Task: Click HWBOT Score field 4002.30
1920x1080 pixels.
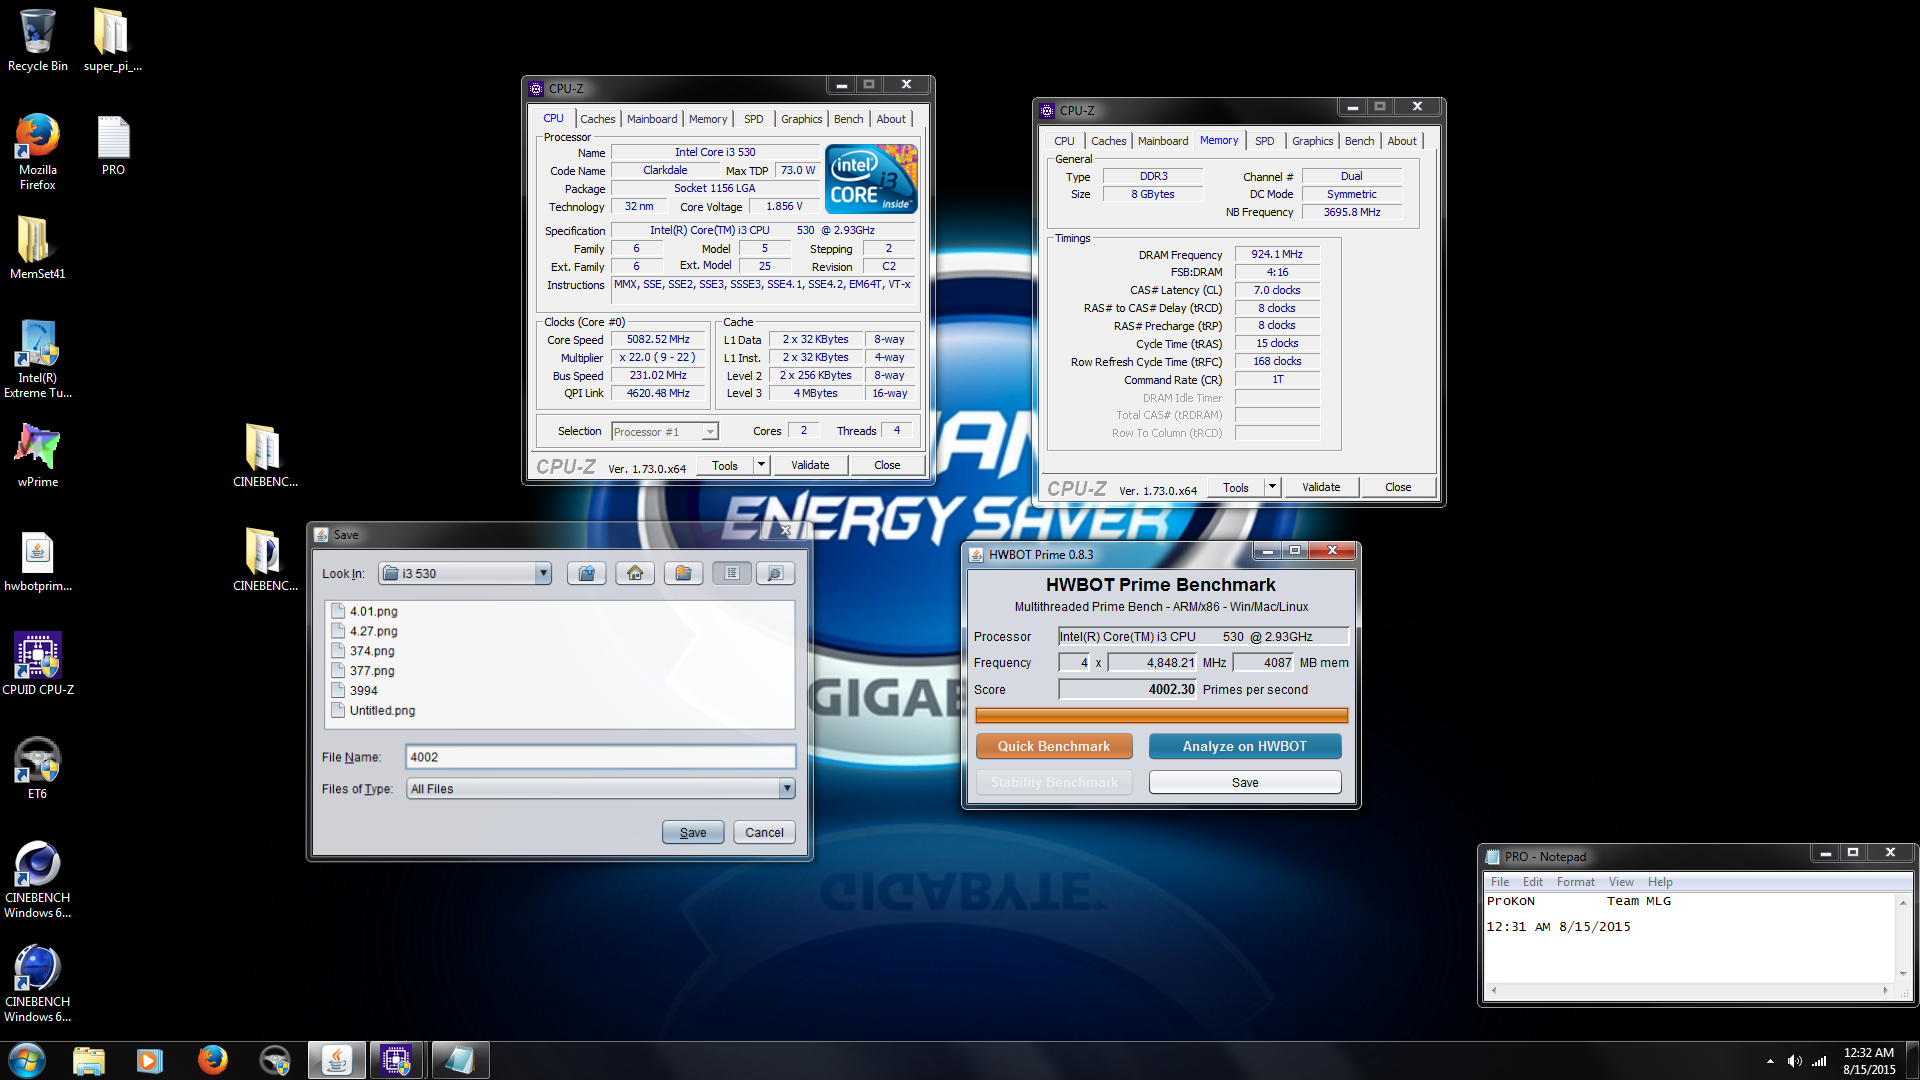Action: pos(1128,689)
